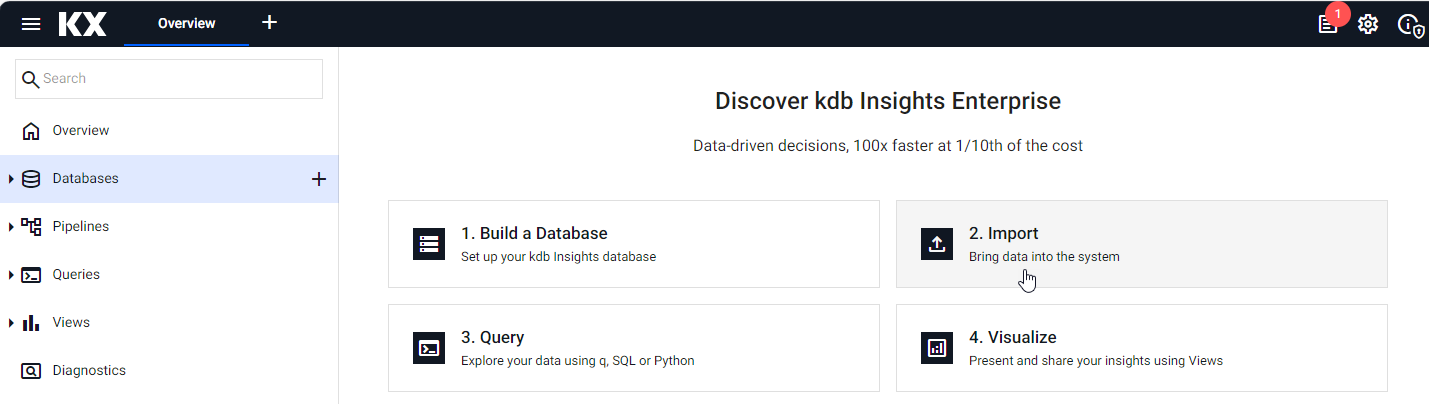Screen dimensions: 1429x404
Task: Add a new tab with plus
Action: [269, 22]
